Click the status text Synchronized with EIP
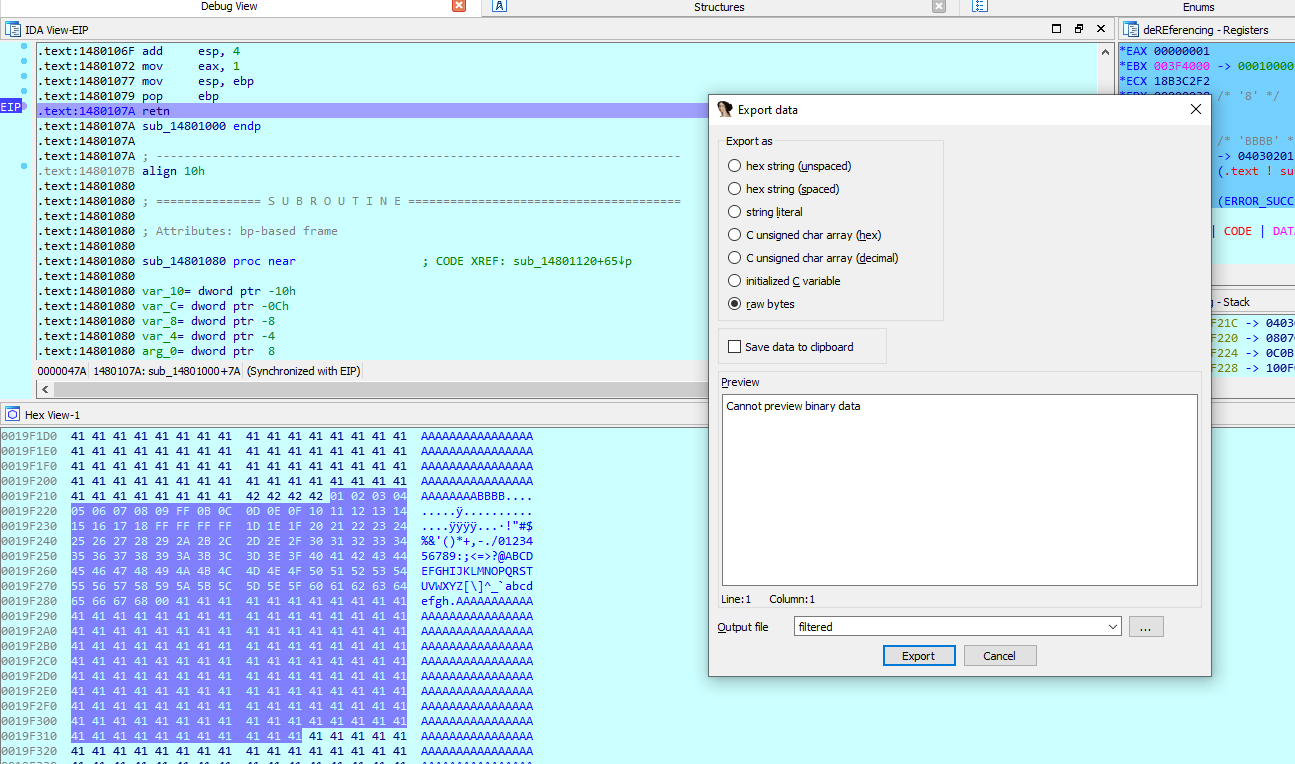 point(303,371)
